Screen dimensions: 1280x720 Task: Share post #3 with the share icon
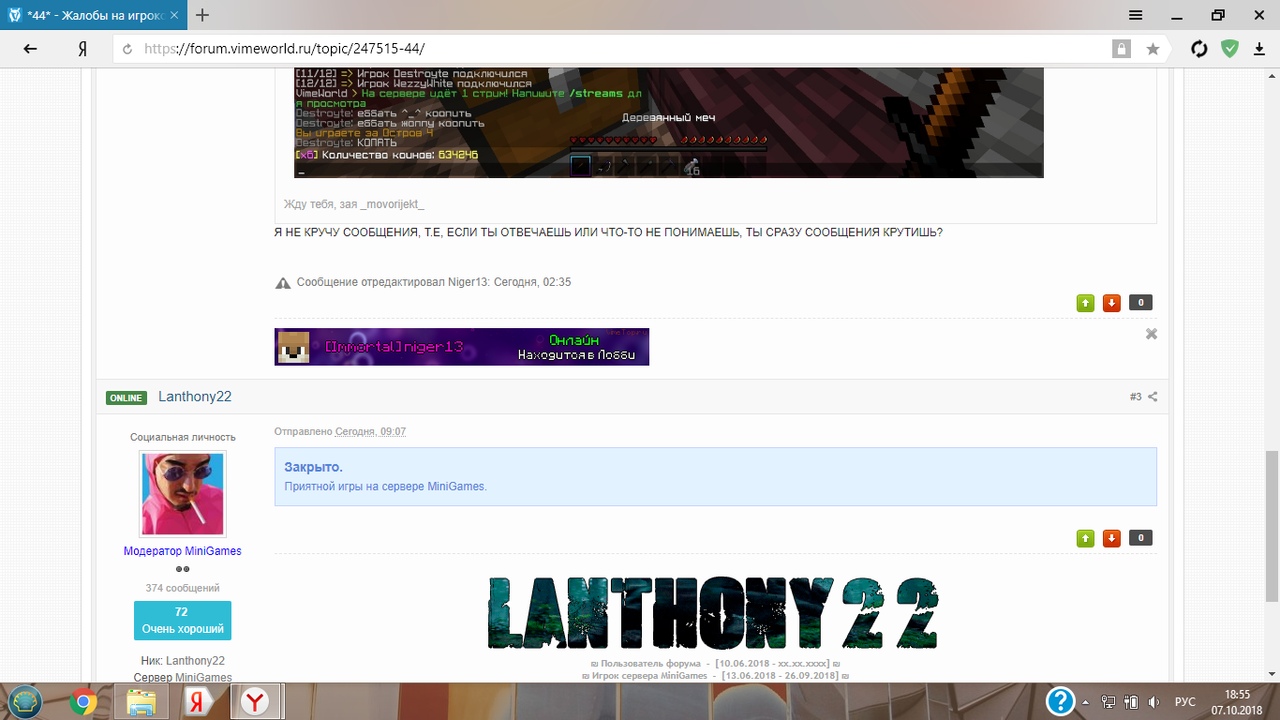point(1153,397)
